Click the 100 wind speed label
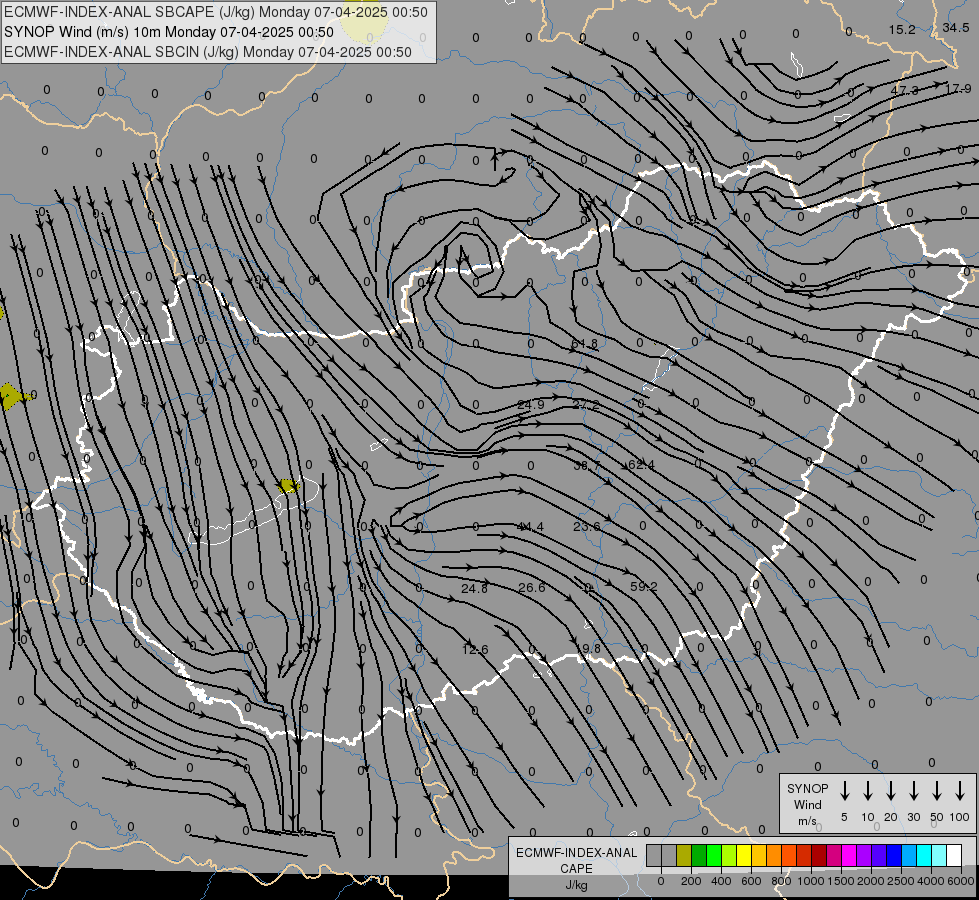The width and height of the screenshot is (979, 900). click(x=960, y=817)
